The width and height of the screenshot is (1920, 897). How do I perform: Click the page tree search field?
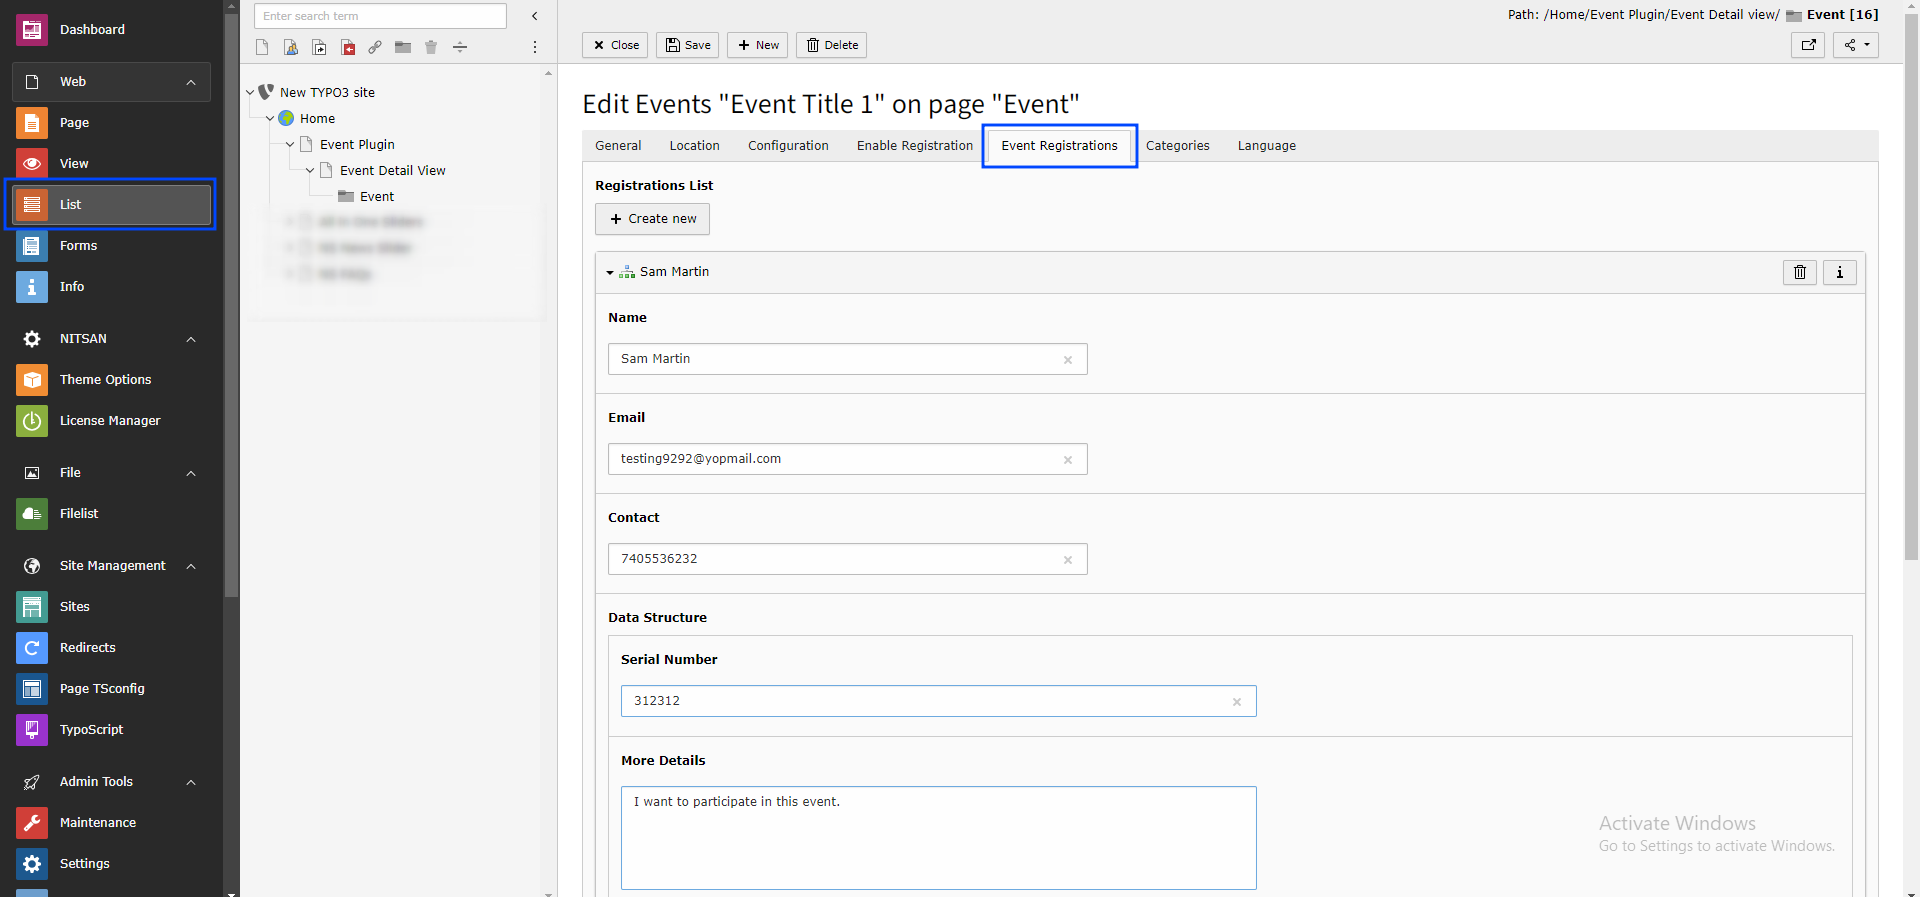click(380, 16)
